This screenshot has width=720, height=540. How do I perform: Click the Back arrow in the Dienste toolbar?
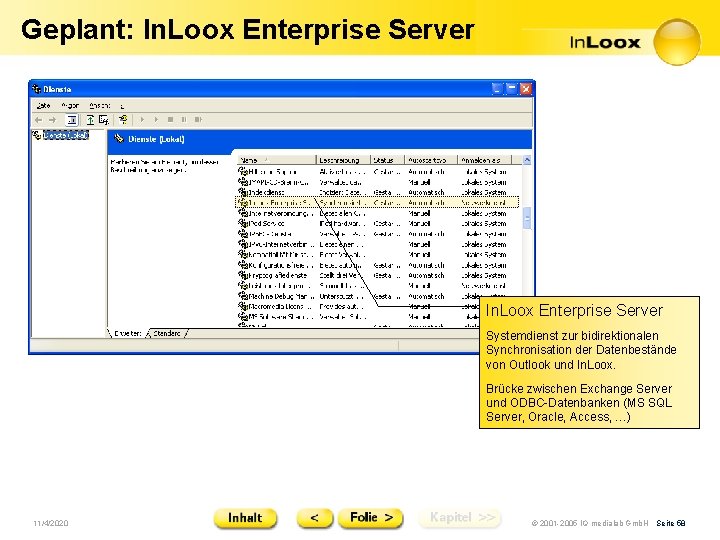tap(39, 120)
